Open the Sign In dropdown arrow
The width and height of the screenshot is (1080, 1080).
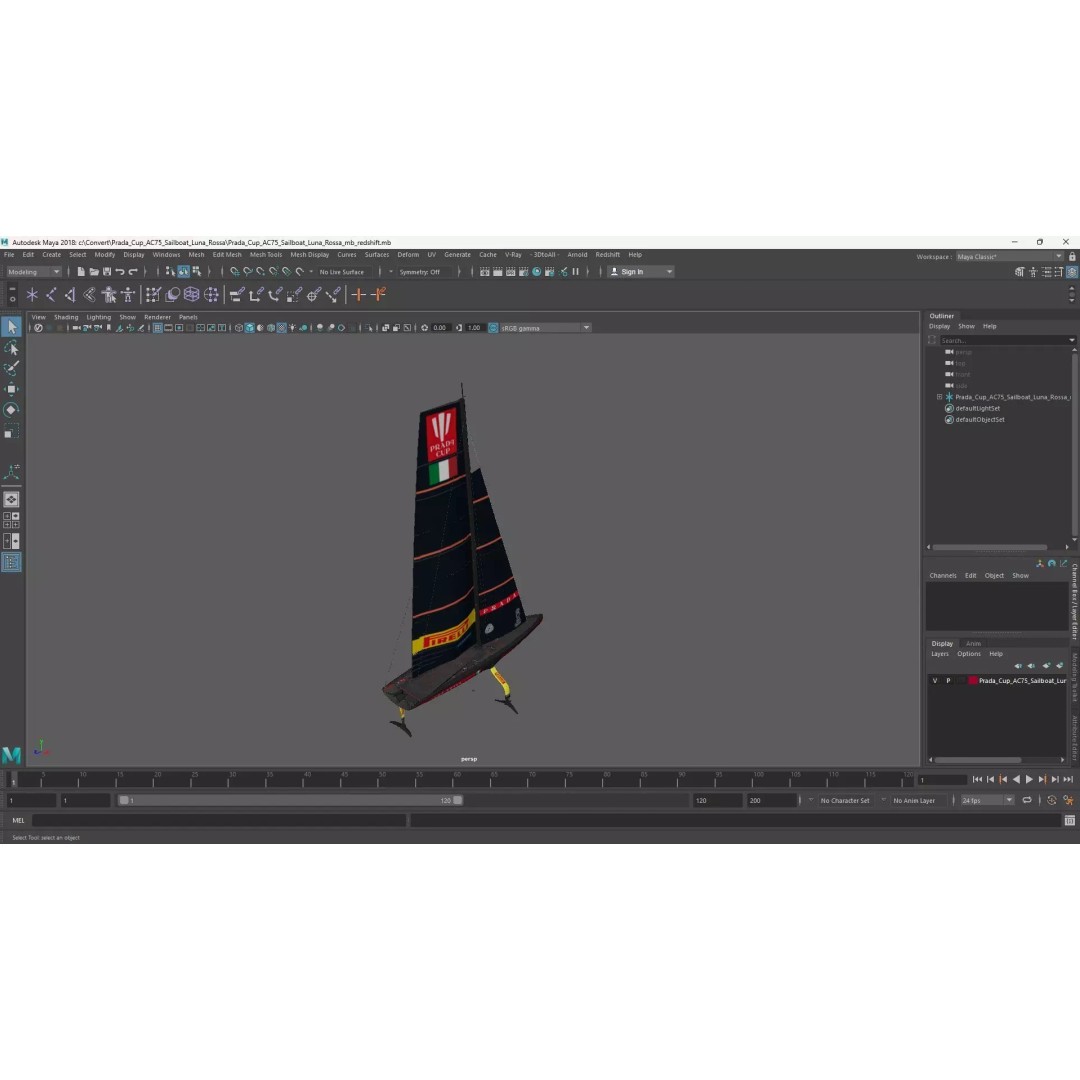point(669,271)
